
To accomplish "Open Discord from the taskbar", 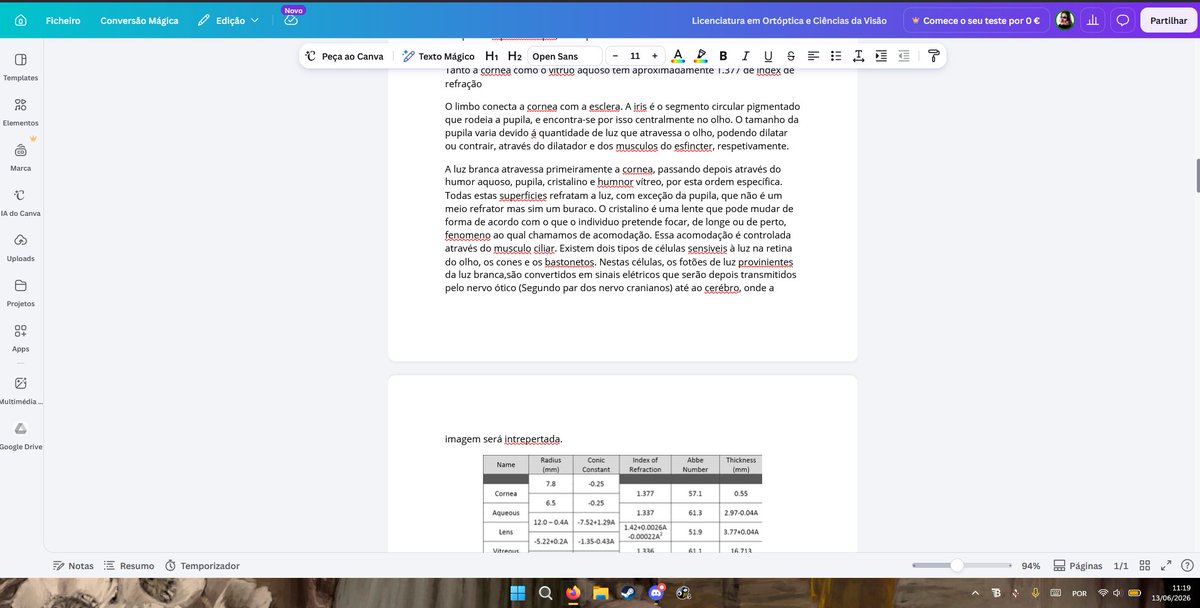I will (x=656, y=593).
